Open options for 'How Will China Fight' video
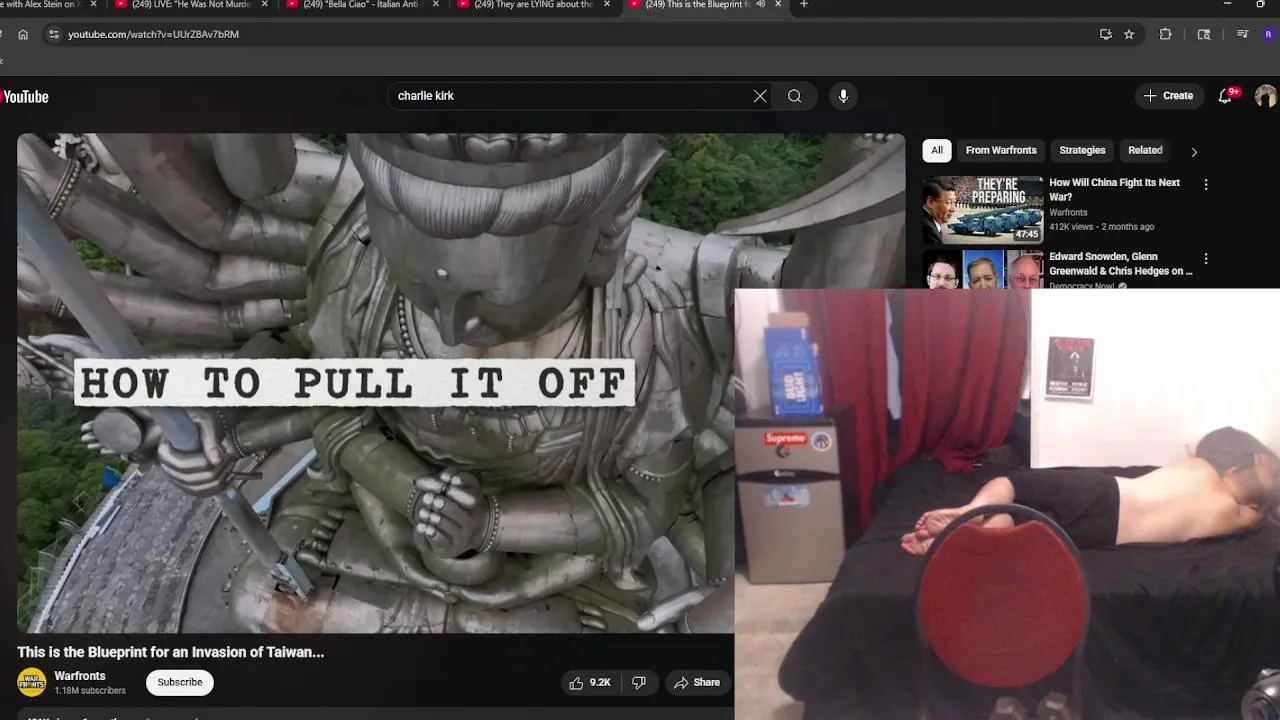Image resolution: width=1280 pixels, height=720 pixels. 1206,185
